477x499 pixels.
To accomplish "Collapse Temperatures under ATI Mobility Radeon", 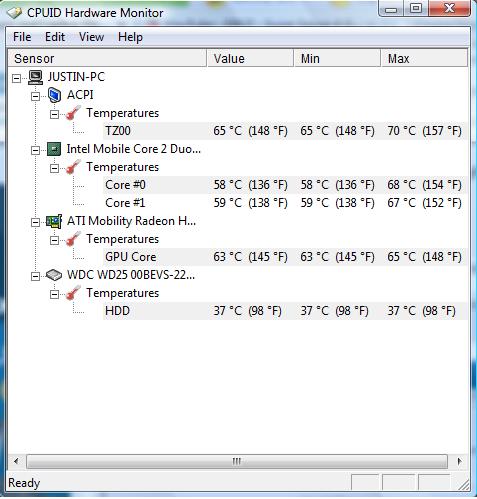I will [54, 240].
